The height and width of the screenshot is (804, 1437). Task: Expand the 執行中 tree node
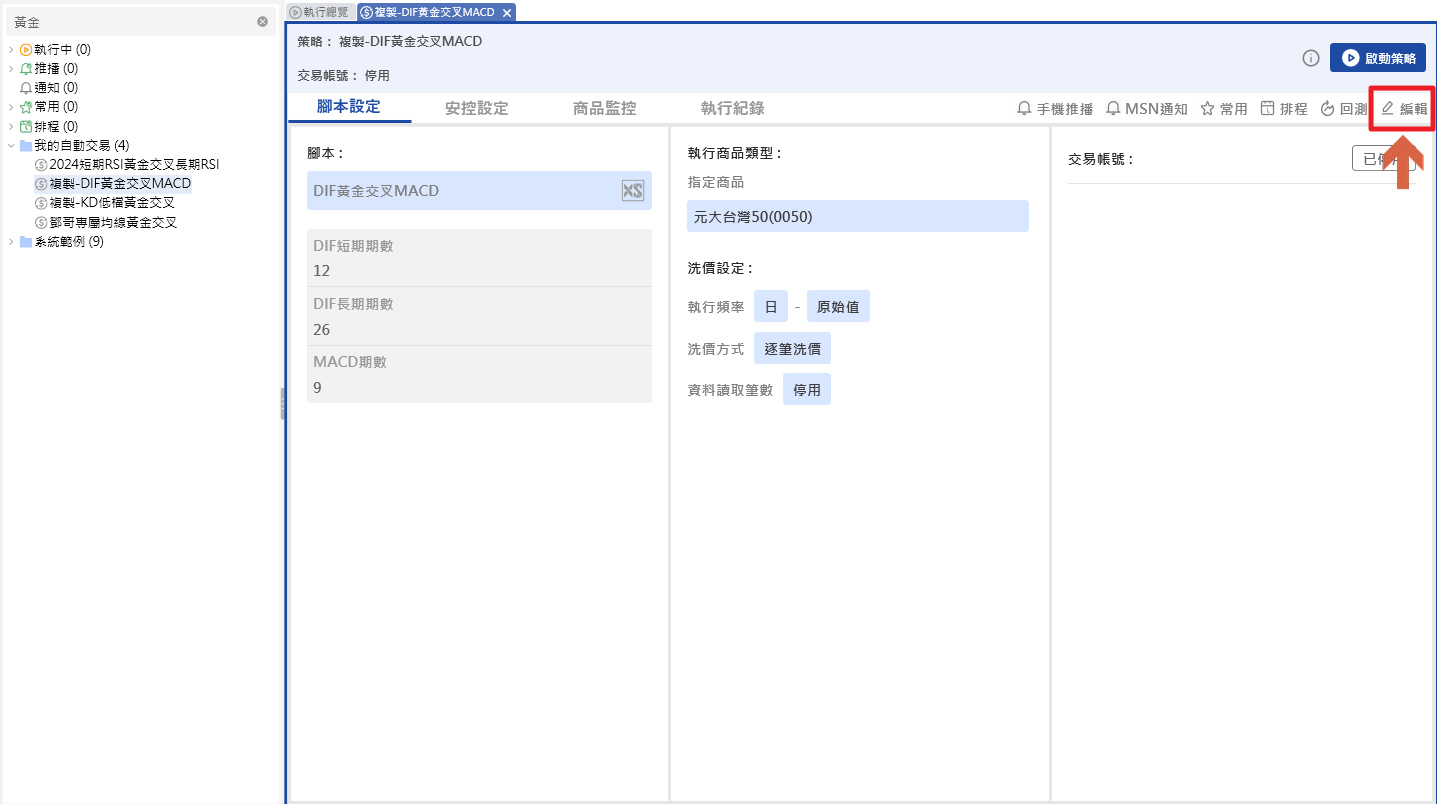[11, 49]
